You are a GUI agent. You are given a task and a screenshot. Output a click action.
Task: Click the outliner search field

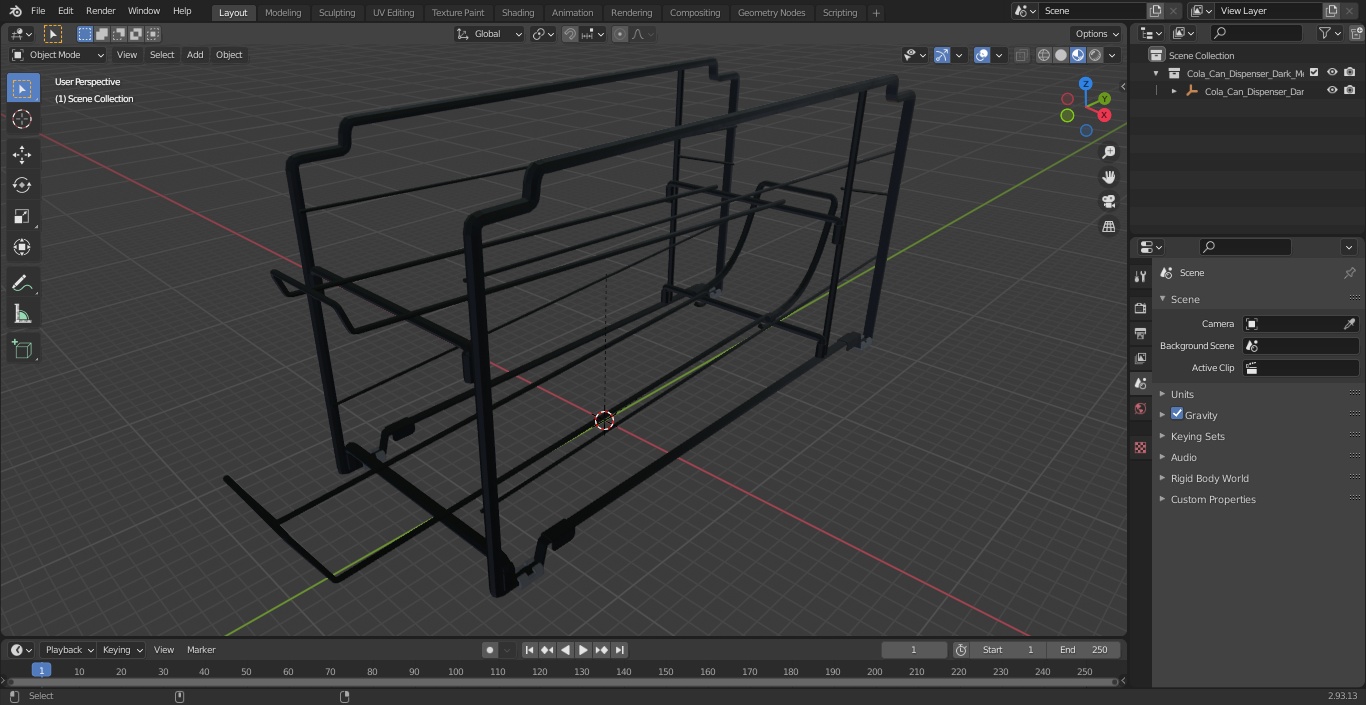(1256, 33)
